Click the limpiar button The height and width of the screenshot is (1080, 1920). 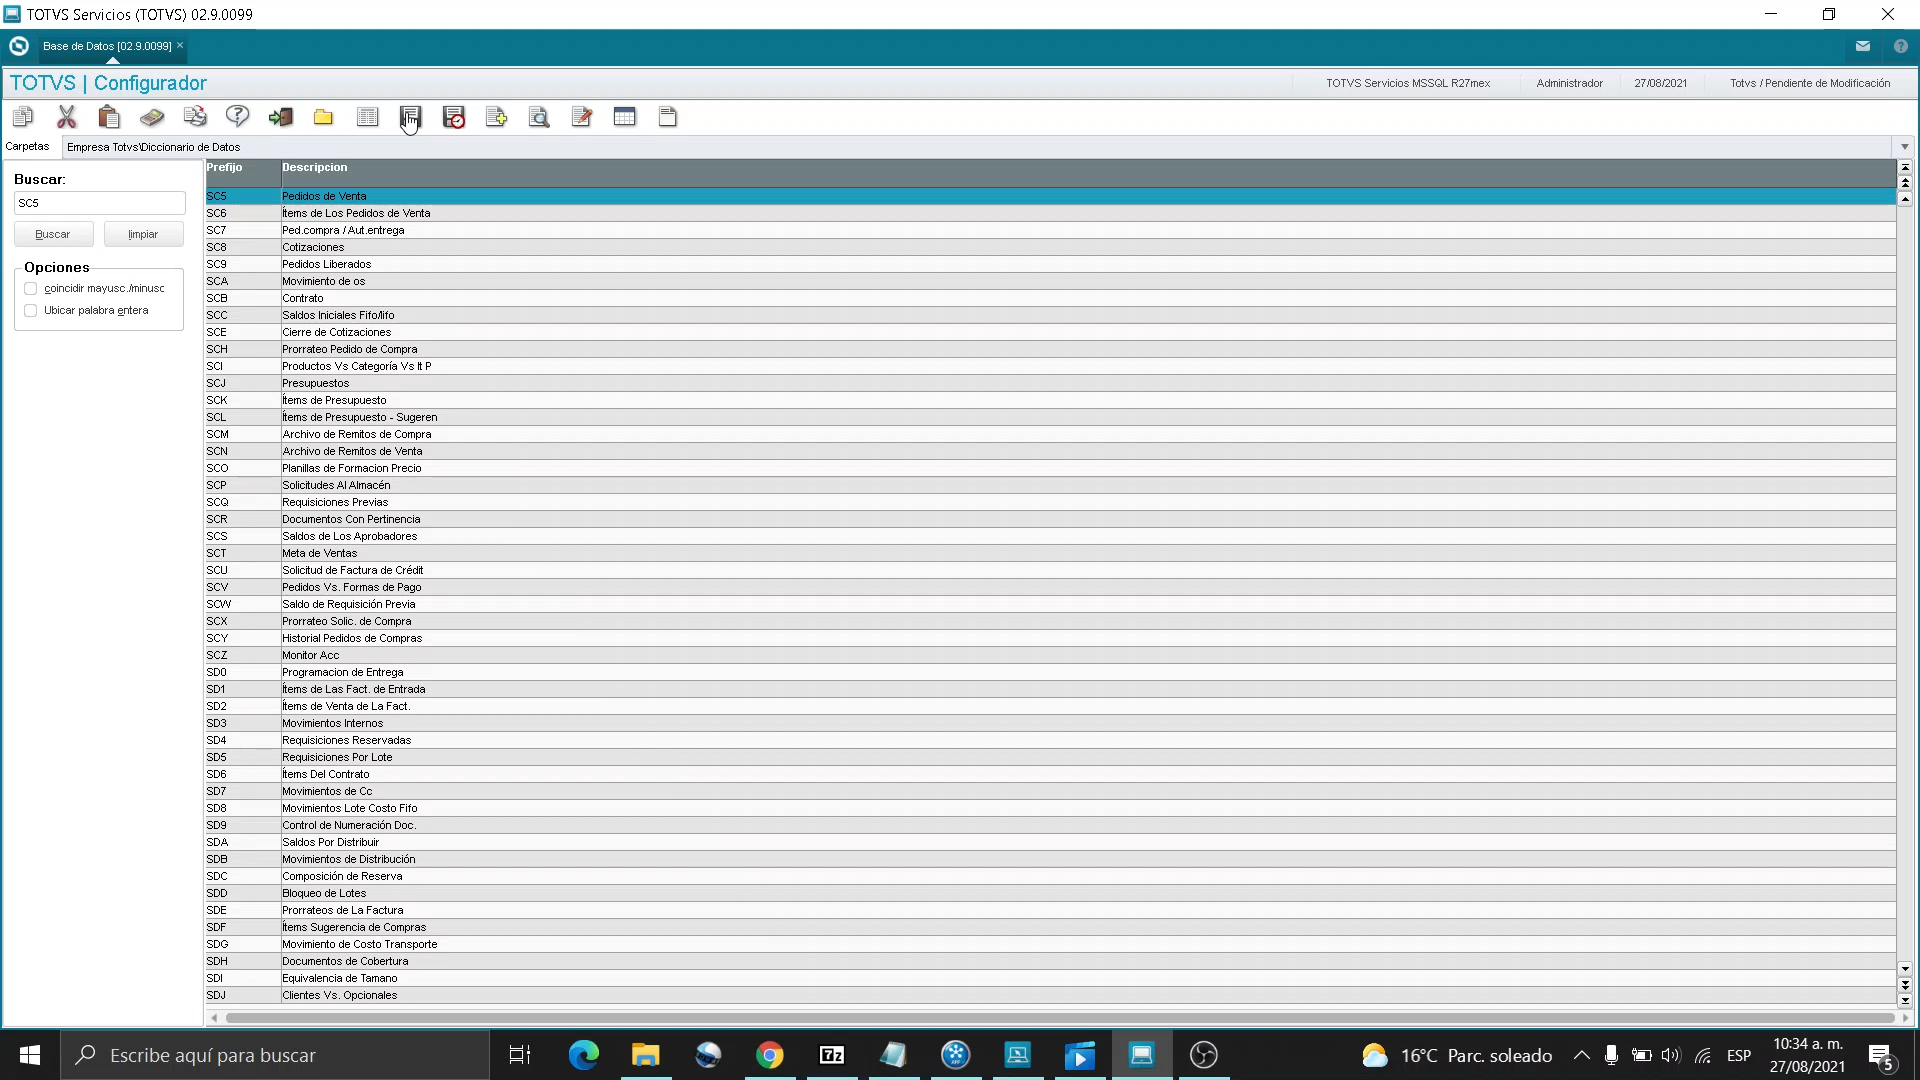click(x=143, y=234)
